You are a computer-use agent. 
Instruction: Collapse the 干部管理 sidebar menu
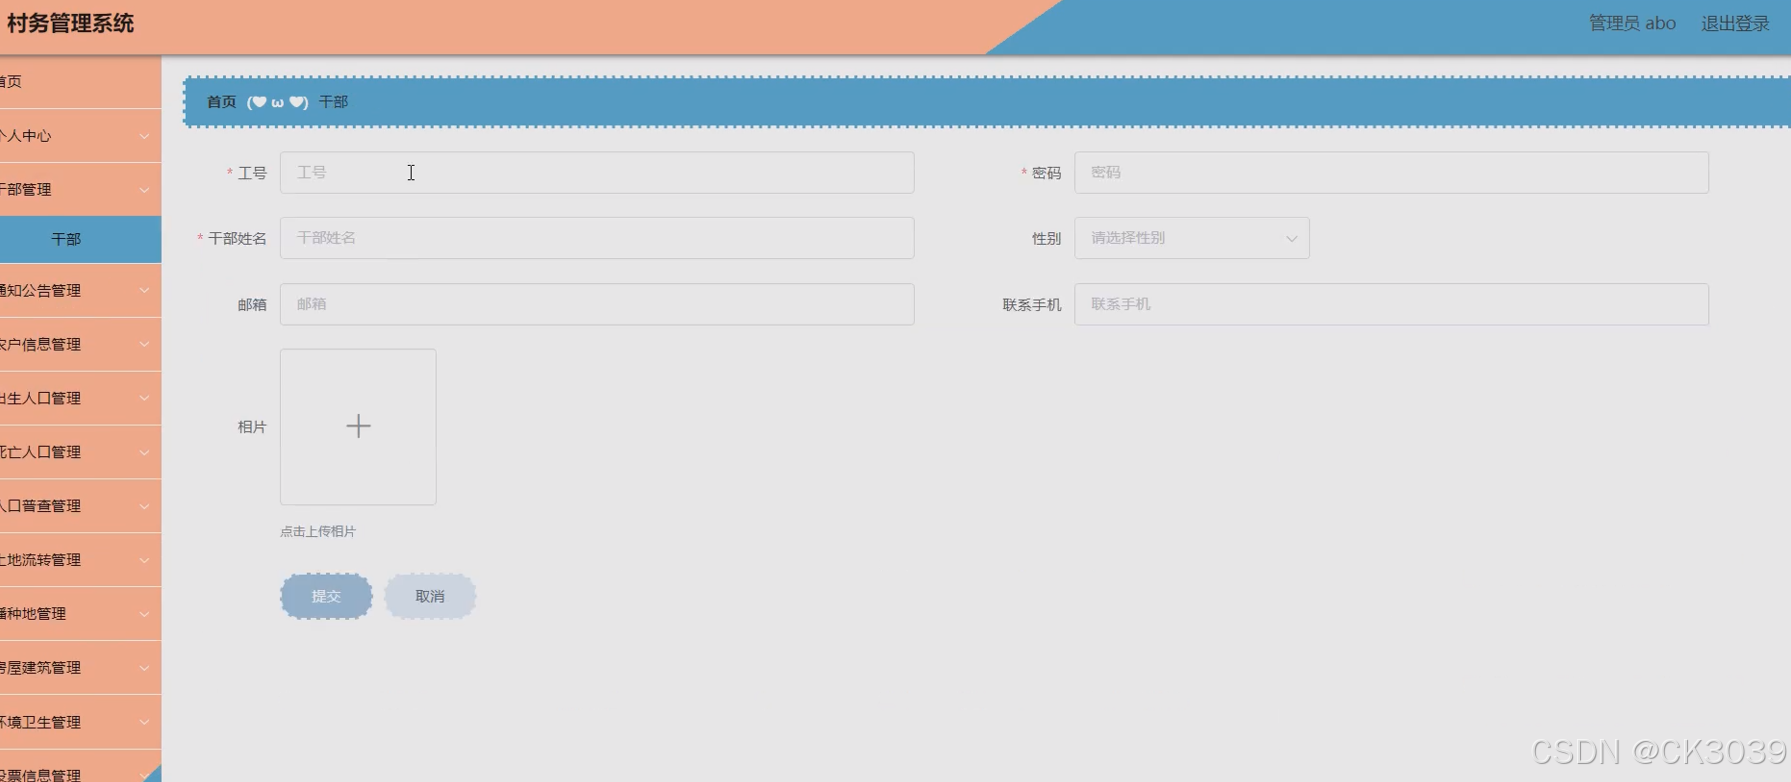[x=80, y=189]
